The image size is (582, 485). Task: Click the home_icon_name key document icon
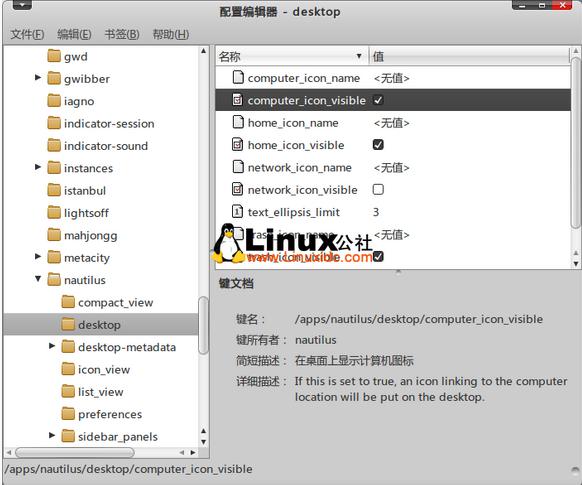click(x=238, y=122)
